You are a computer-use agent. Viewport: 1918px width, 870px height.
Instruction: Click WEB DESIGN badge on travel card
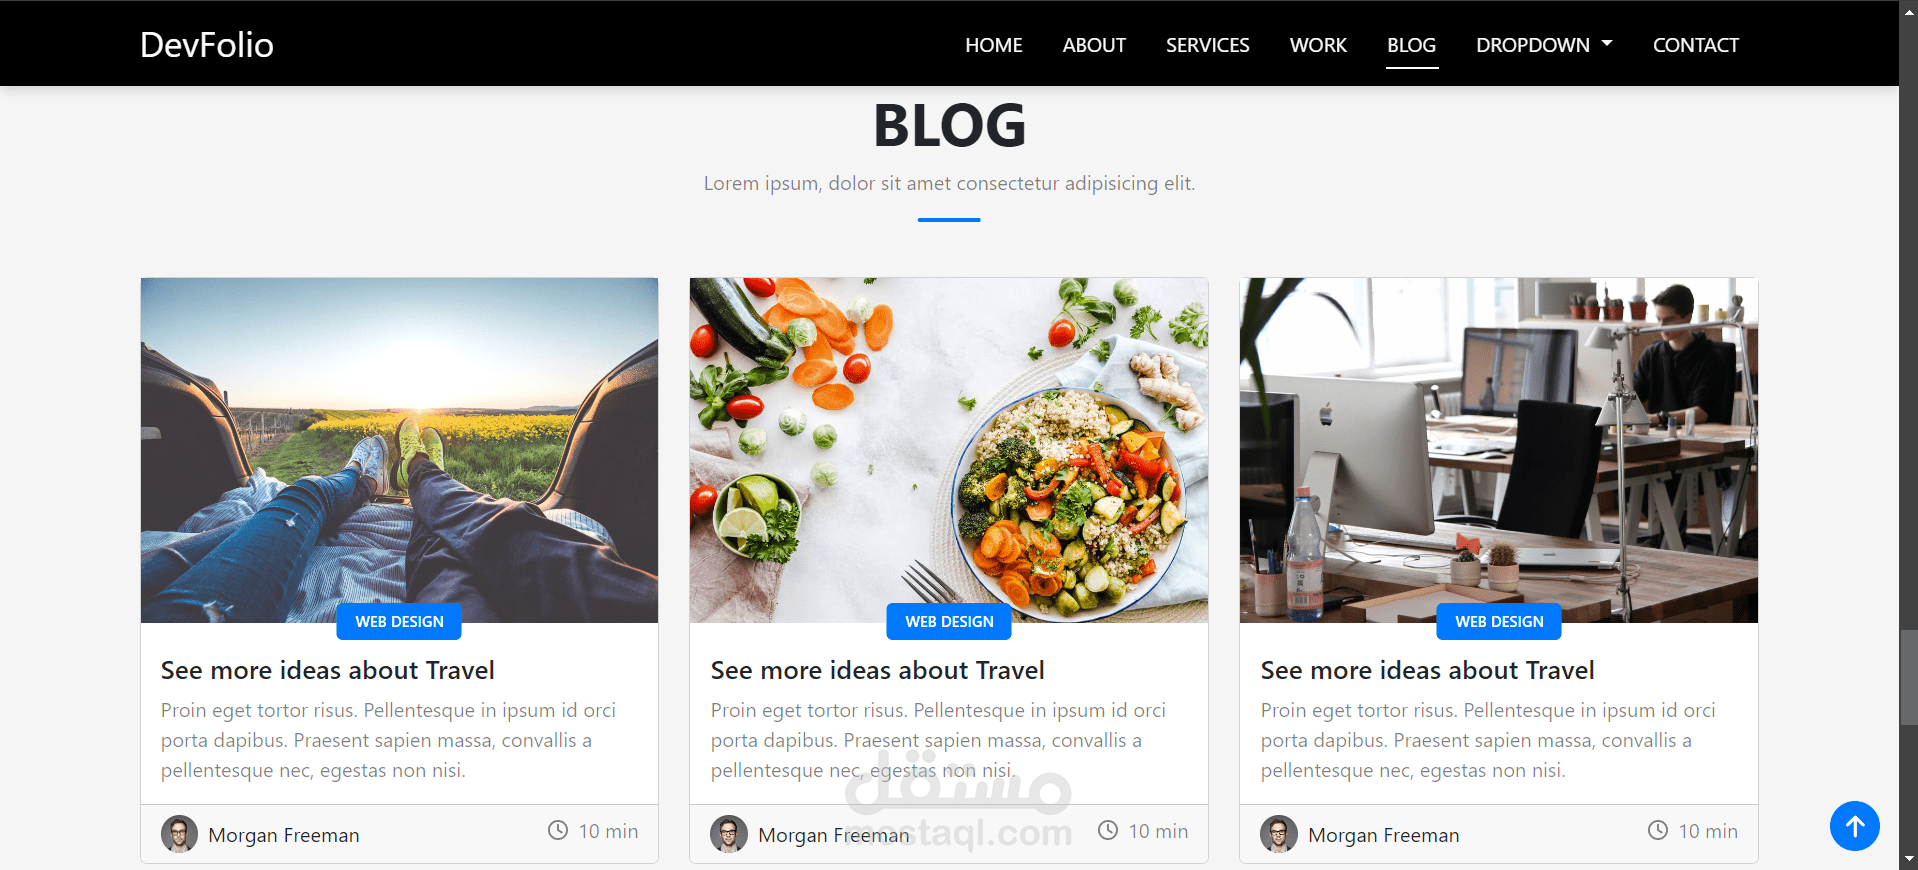(x=399, y=621)
